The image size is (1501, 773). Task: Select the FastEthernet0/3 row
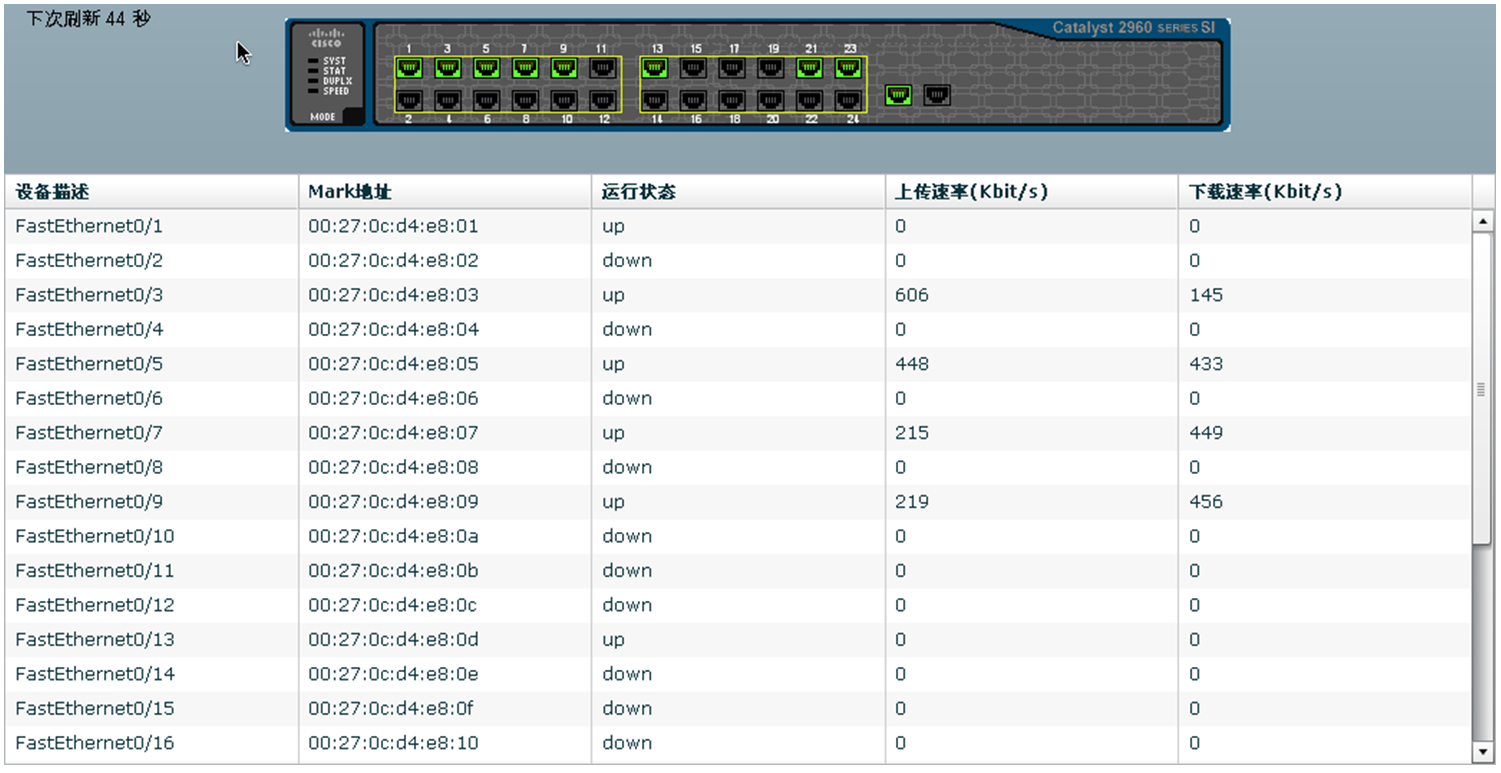tap(89, 295)
